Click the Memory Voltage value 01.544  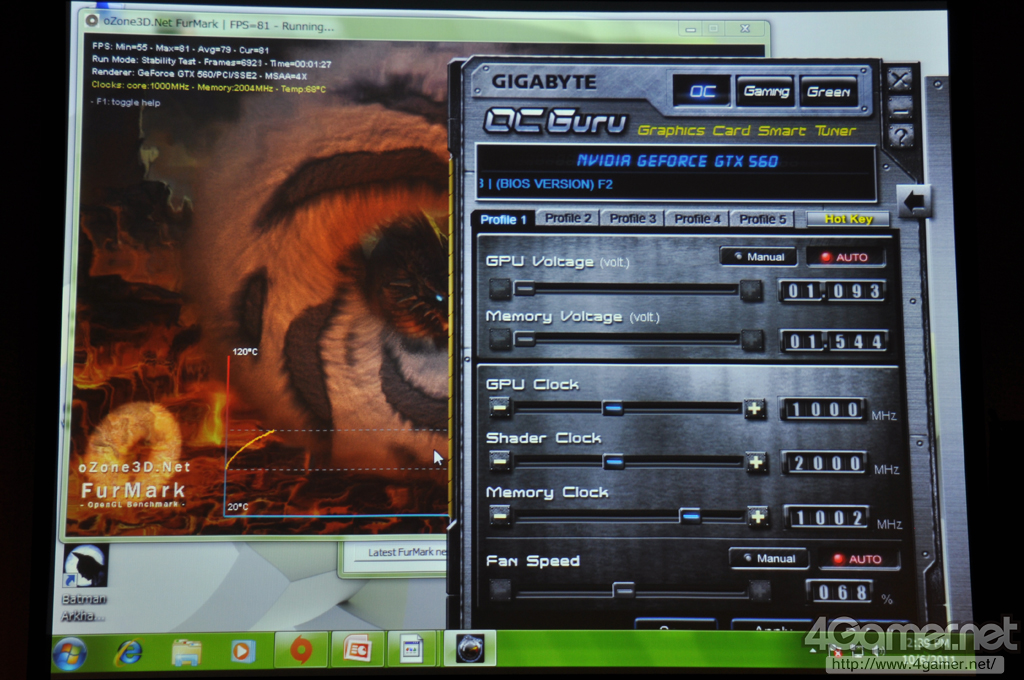tap(835, 341)
